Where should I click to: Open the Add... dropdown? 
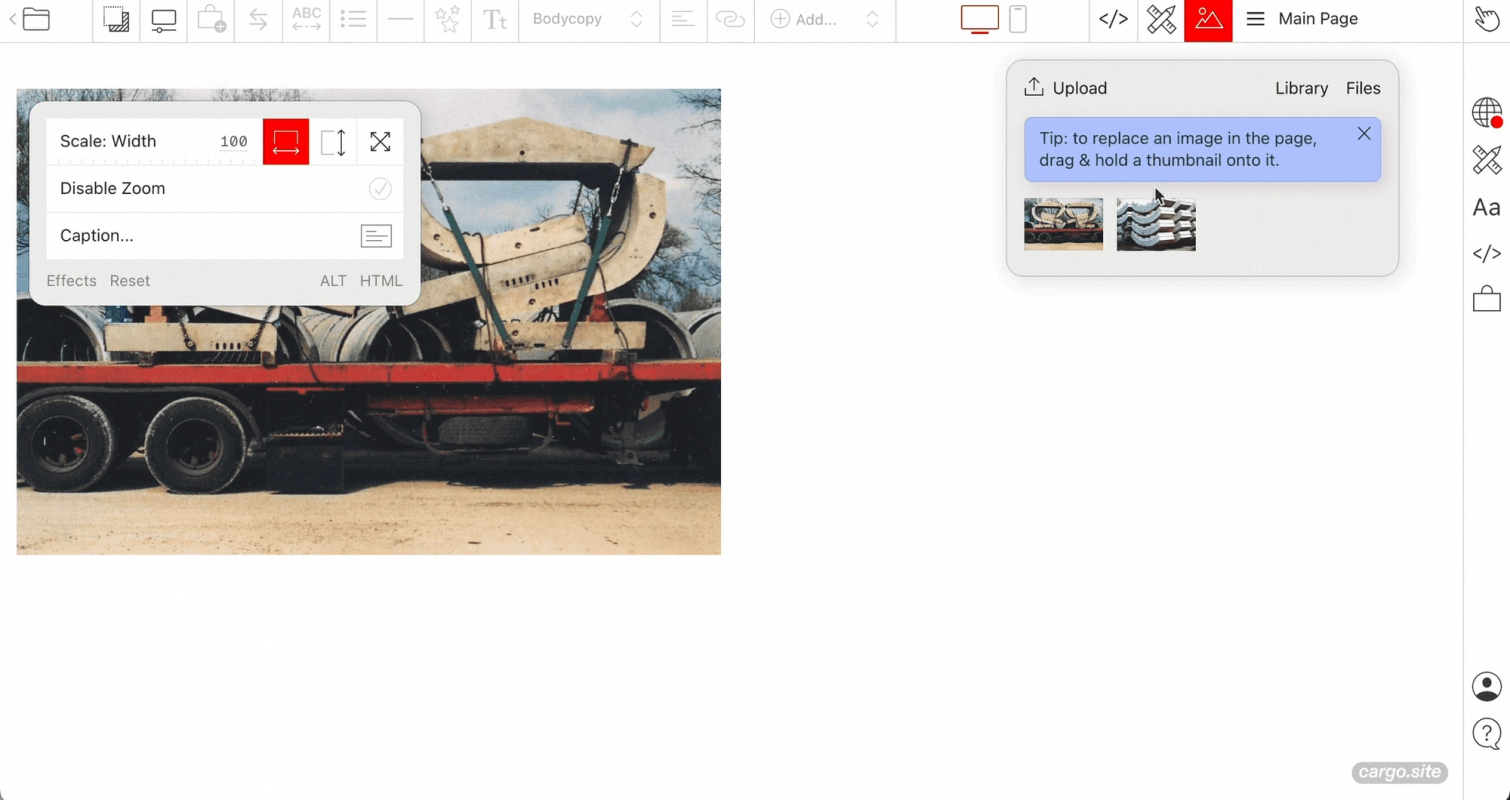(x=825, y=19)
